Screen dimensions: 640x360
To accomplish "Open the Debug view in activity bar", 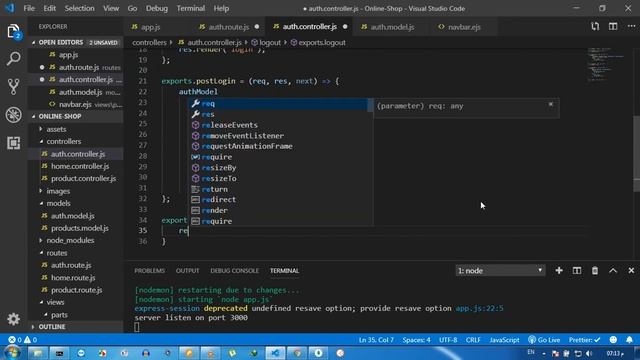I will [x=13, y=115].
